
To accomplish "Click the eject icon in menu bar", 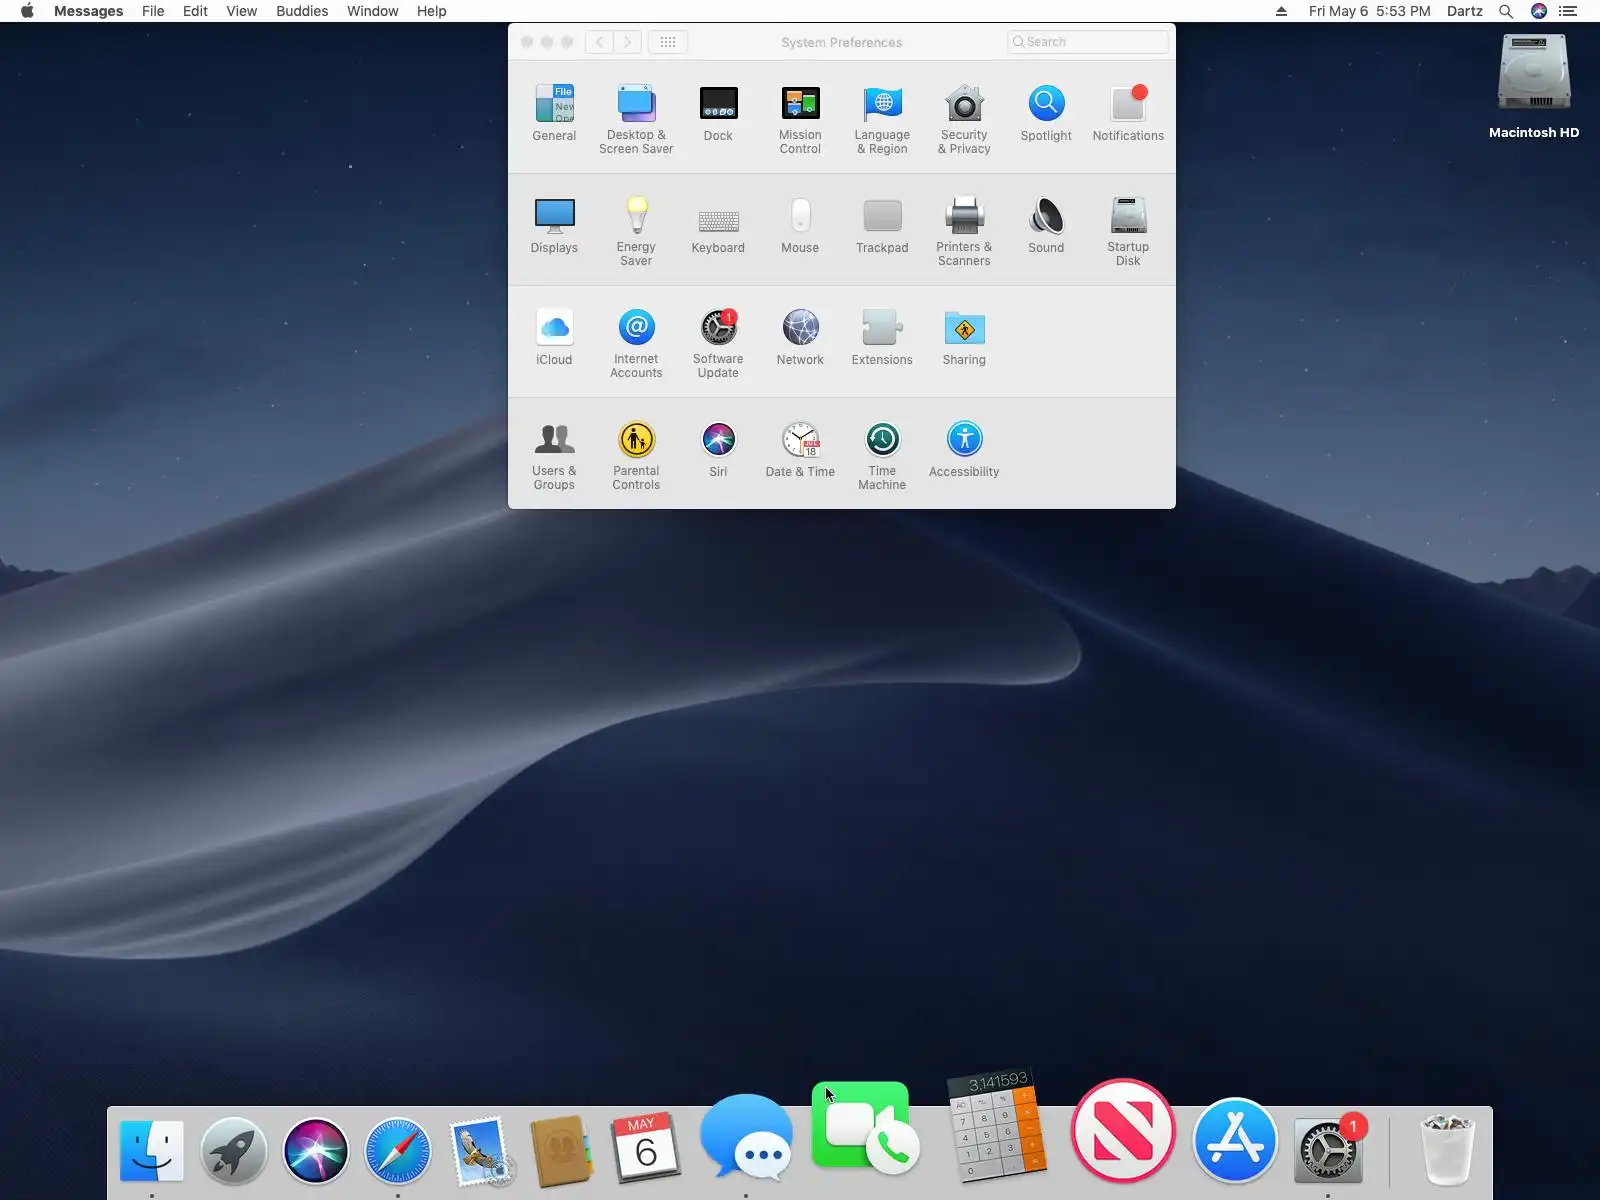I will (x=1281, y=11).
